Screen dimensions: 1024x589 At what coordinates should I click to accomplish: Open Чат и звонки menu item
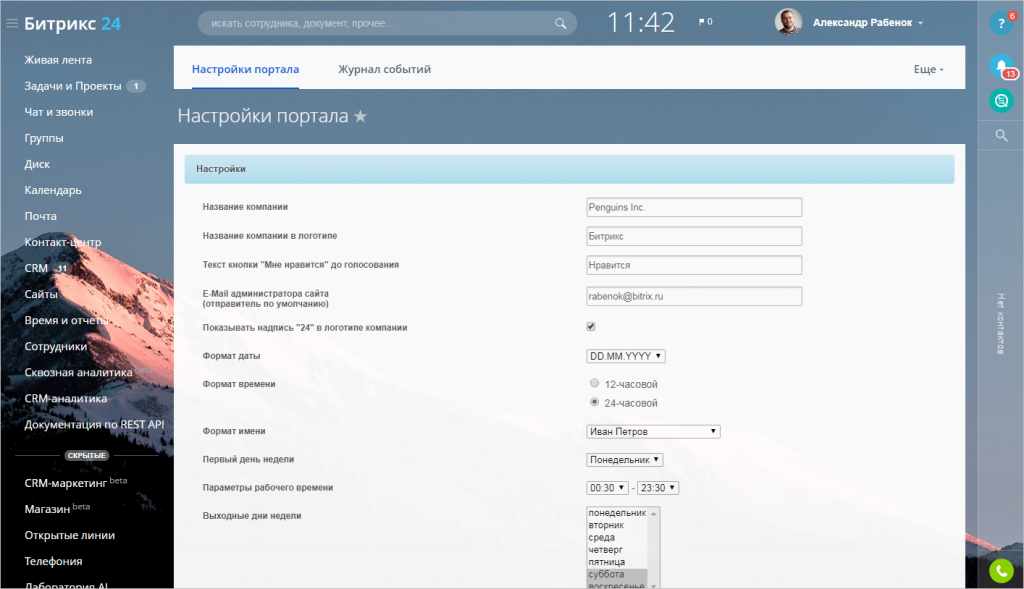tap(59, 112)
